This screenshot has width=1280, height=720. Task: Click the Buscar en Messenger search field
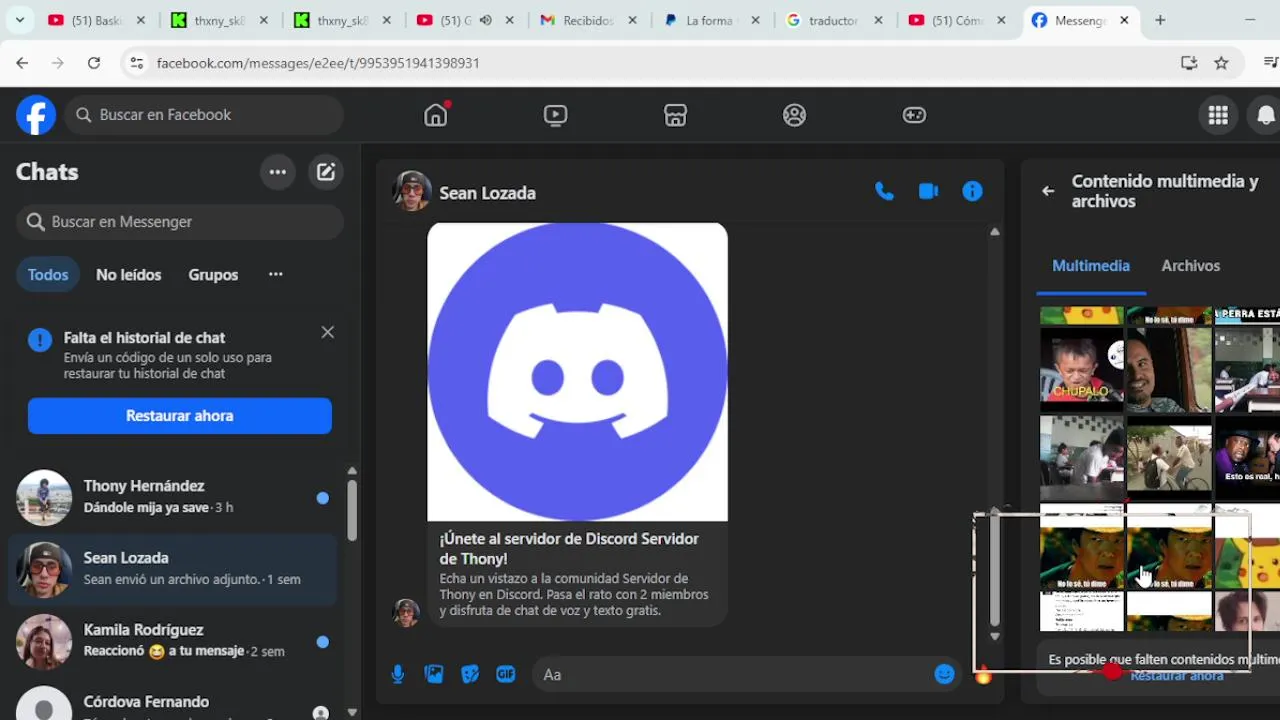tap(180, 222)
